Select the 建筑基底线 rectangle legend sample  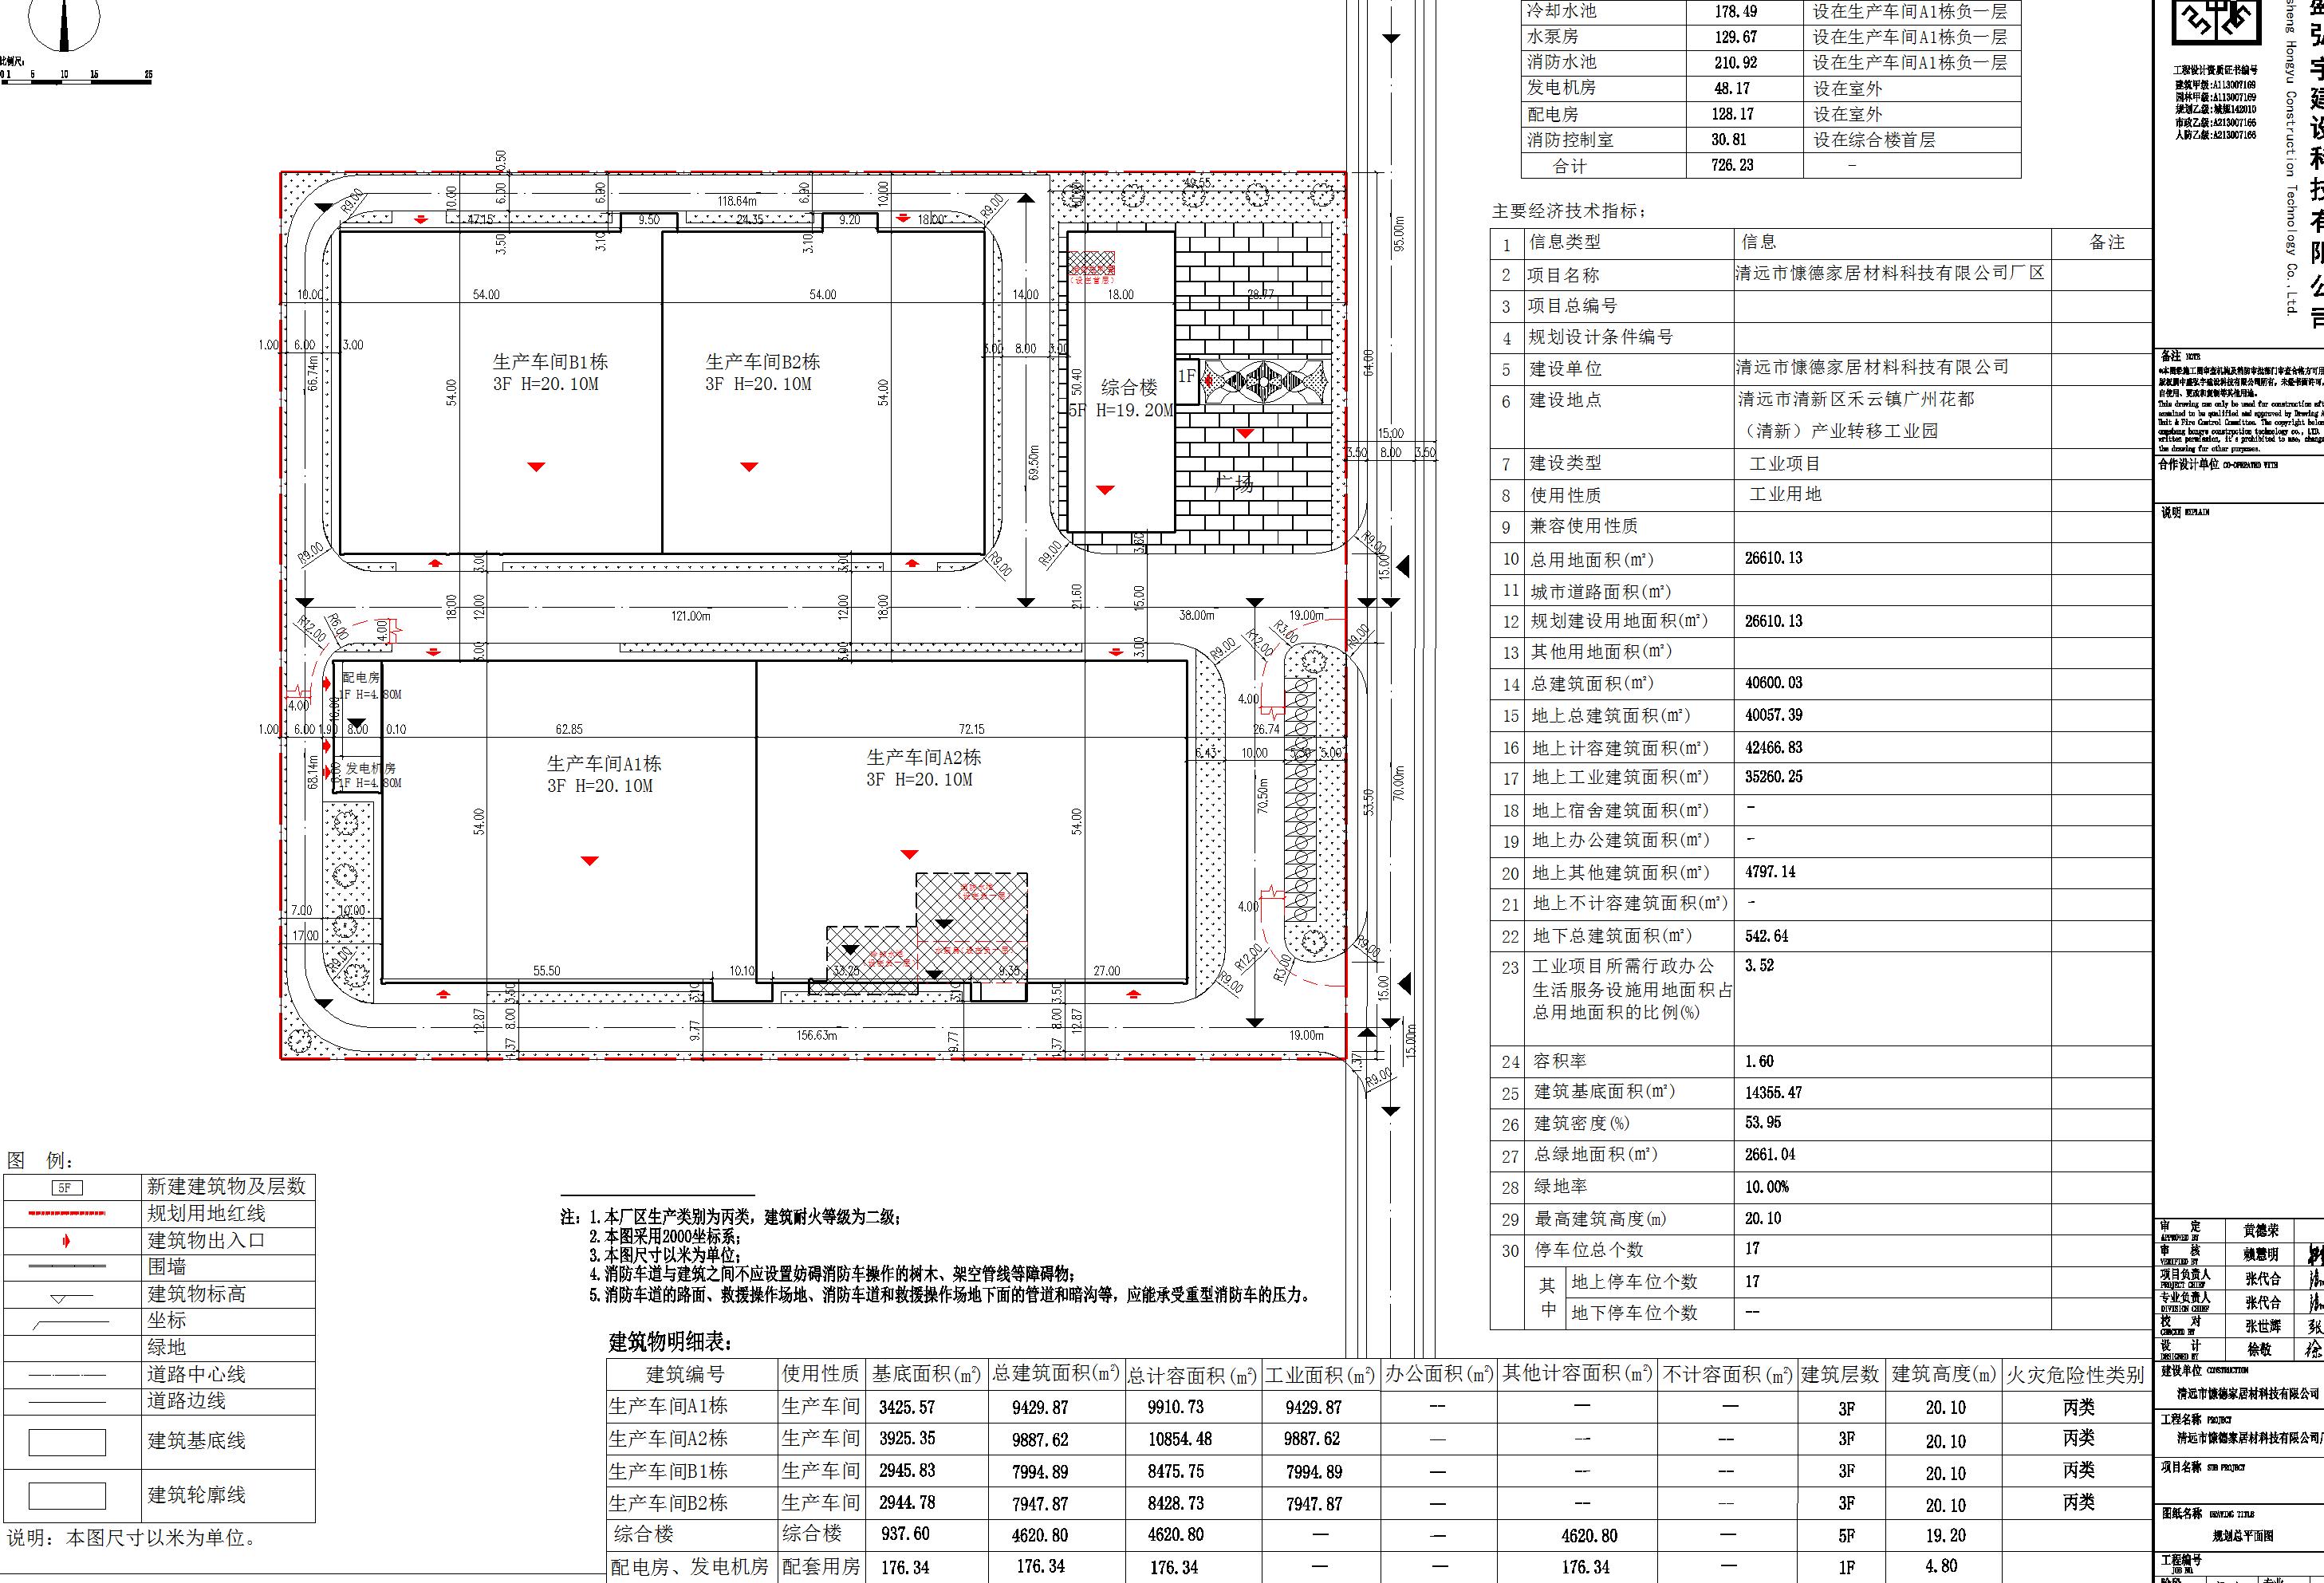(67, 1442)
